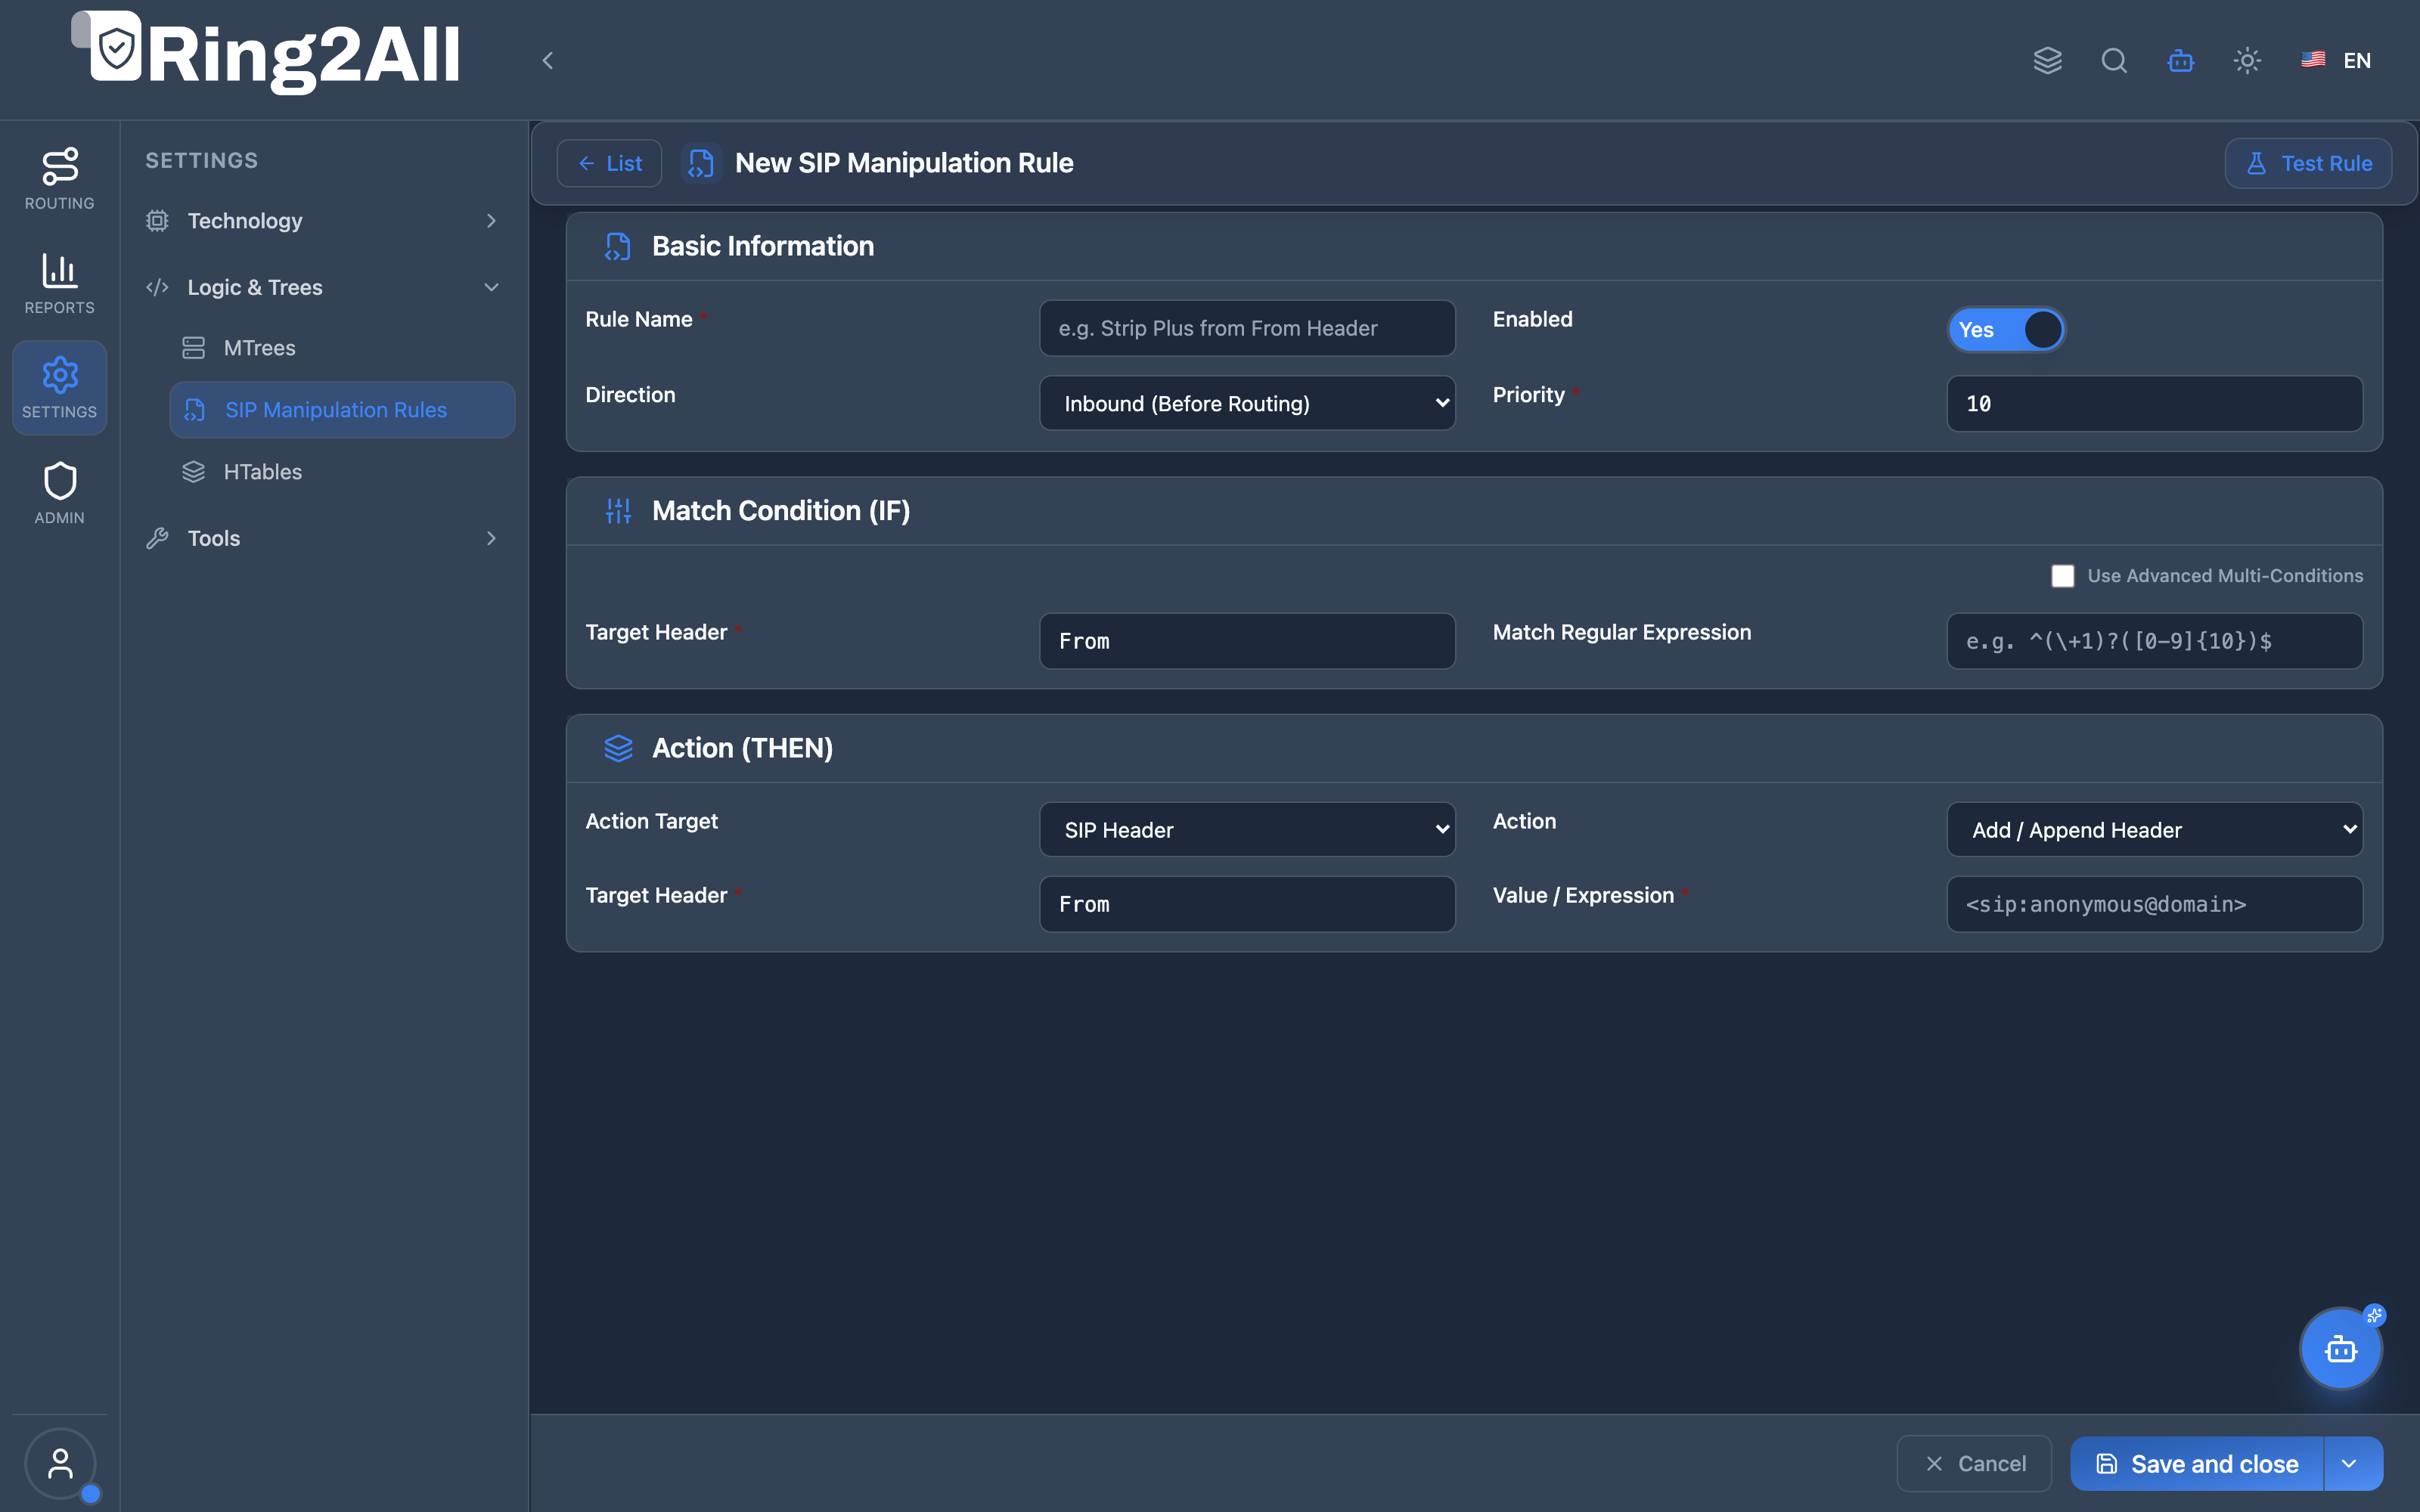Focus the Match Regular Expression field

[2154, 641]
